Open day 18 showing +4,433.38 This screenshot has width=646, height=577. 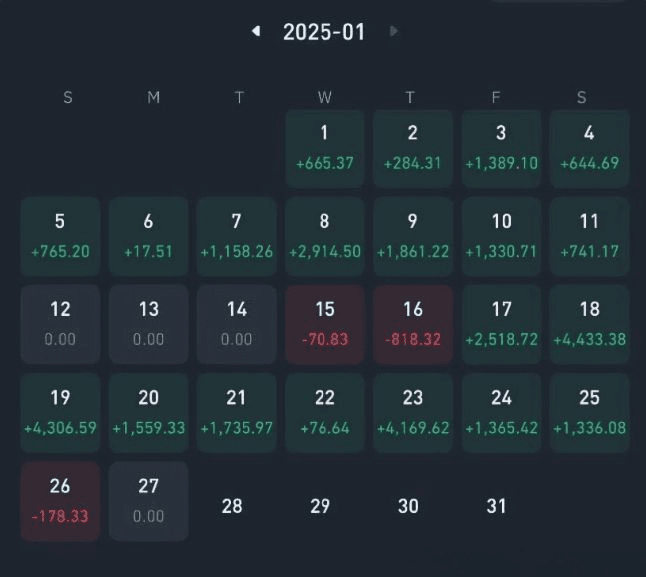tap(589, 323)
